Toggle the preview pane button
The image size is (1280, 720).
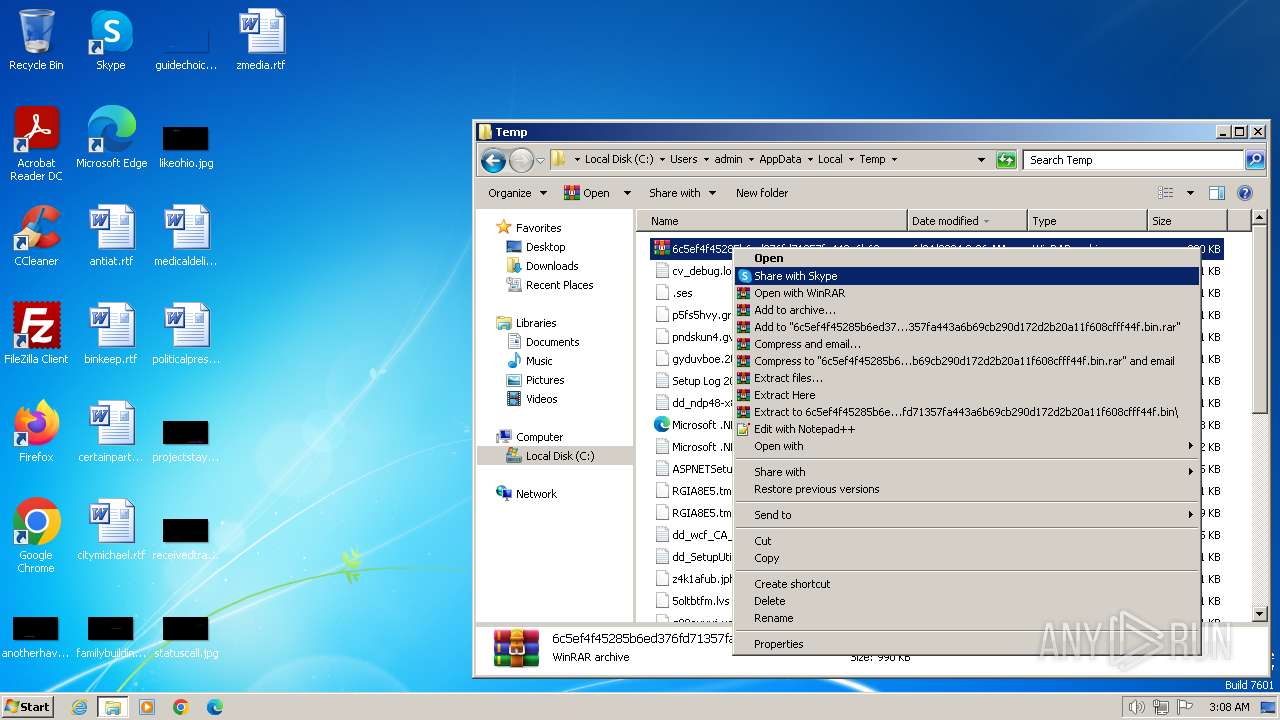click(1217, 193)
